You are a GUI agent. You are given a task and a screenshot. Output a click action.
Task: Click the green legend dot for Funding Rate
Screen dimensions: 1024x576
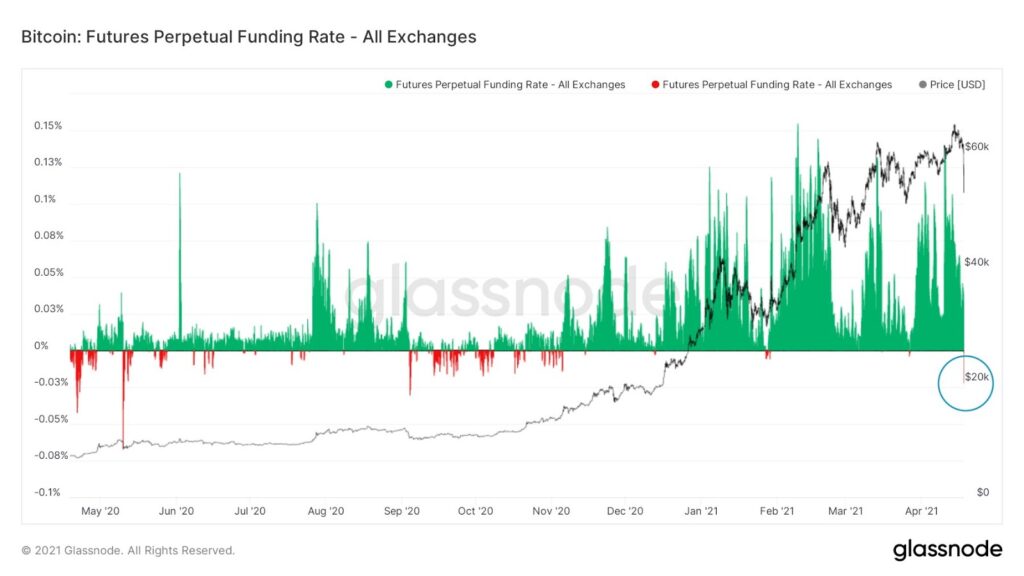tap(388, 85)
